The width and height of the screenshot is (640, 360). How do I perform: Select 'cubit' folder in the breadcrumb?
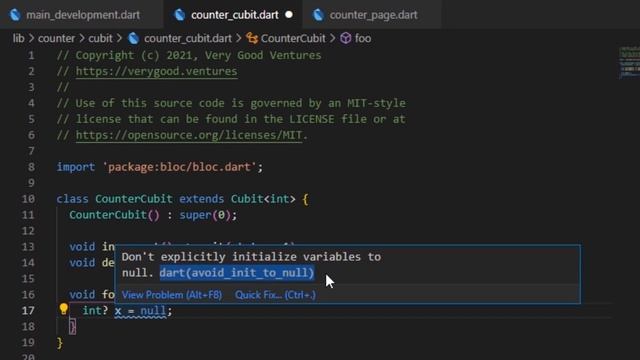[x=100, y=38]
